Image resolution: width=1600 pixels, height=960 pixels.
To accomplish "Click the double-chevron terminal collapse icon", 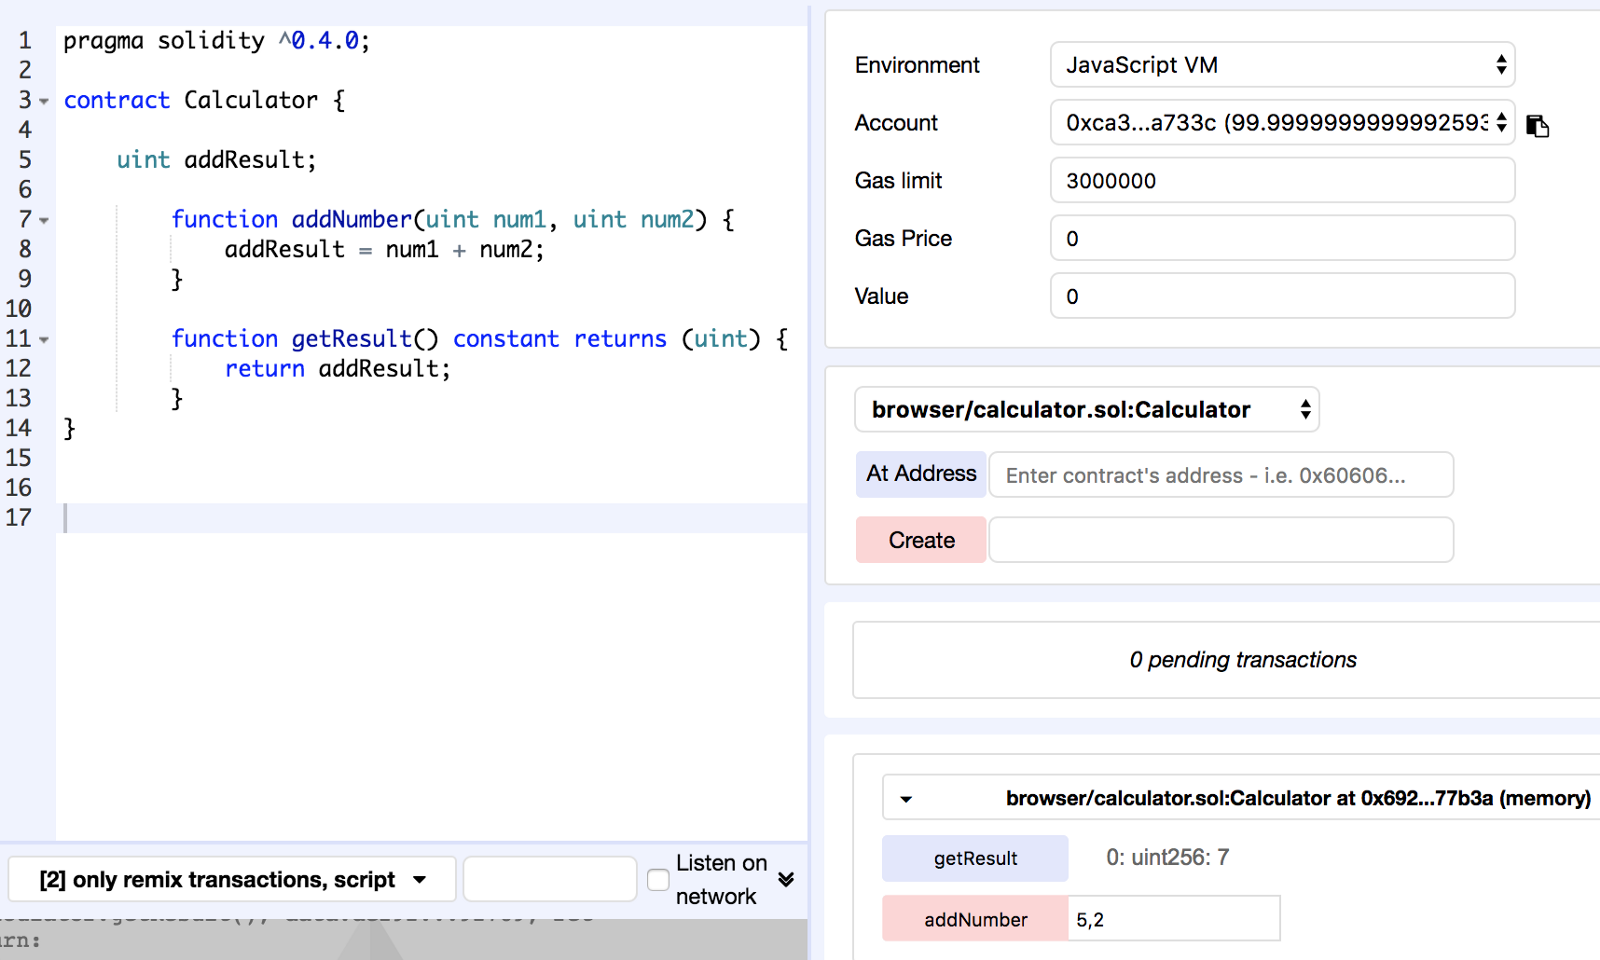I will (786, 879).
